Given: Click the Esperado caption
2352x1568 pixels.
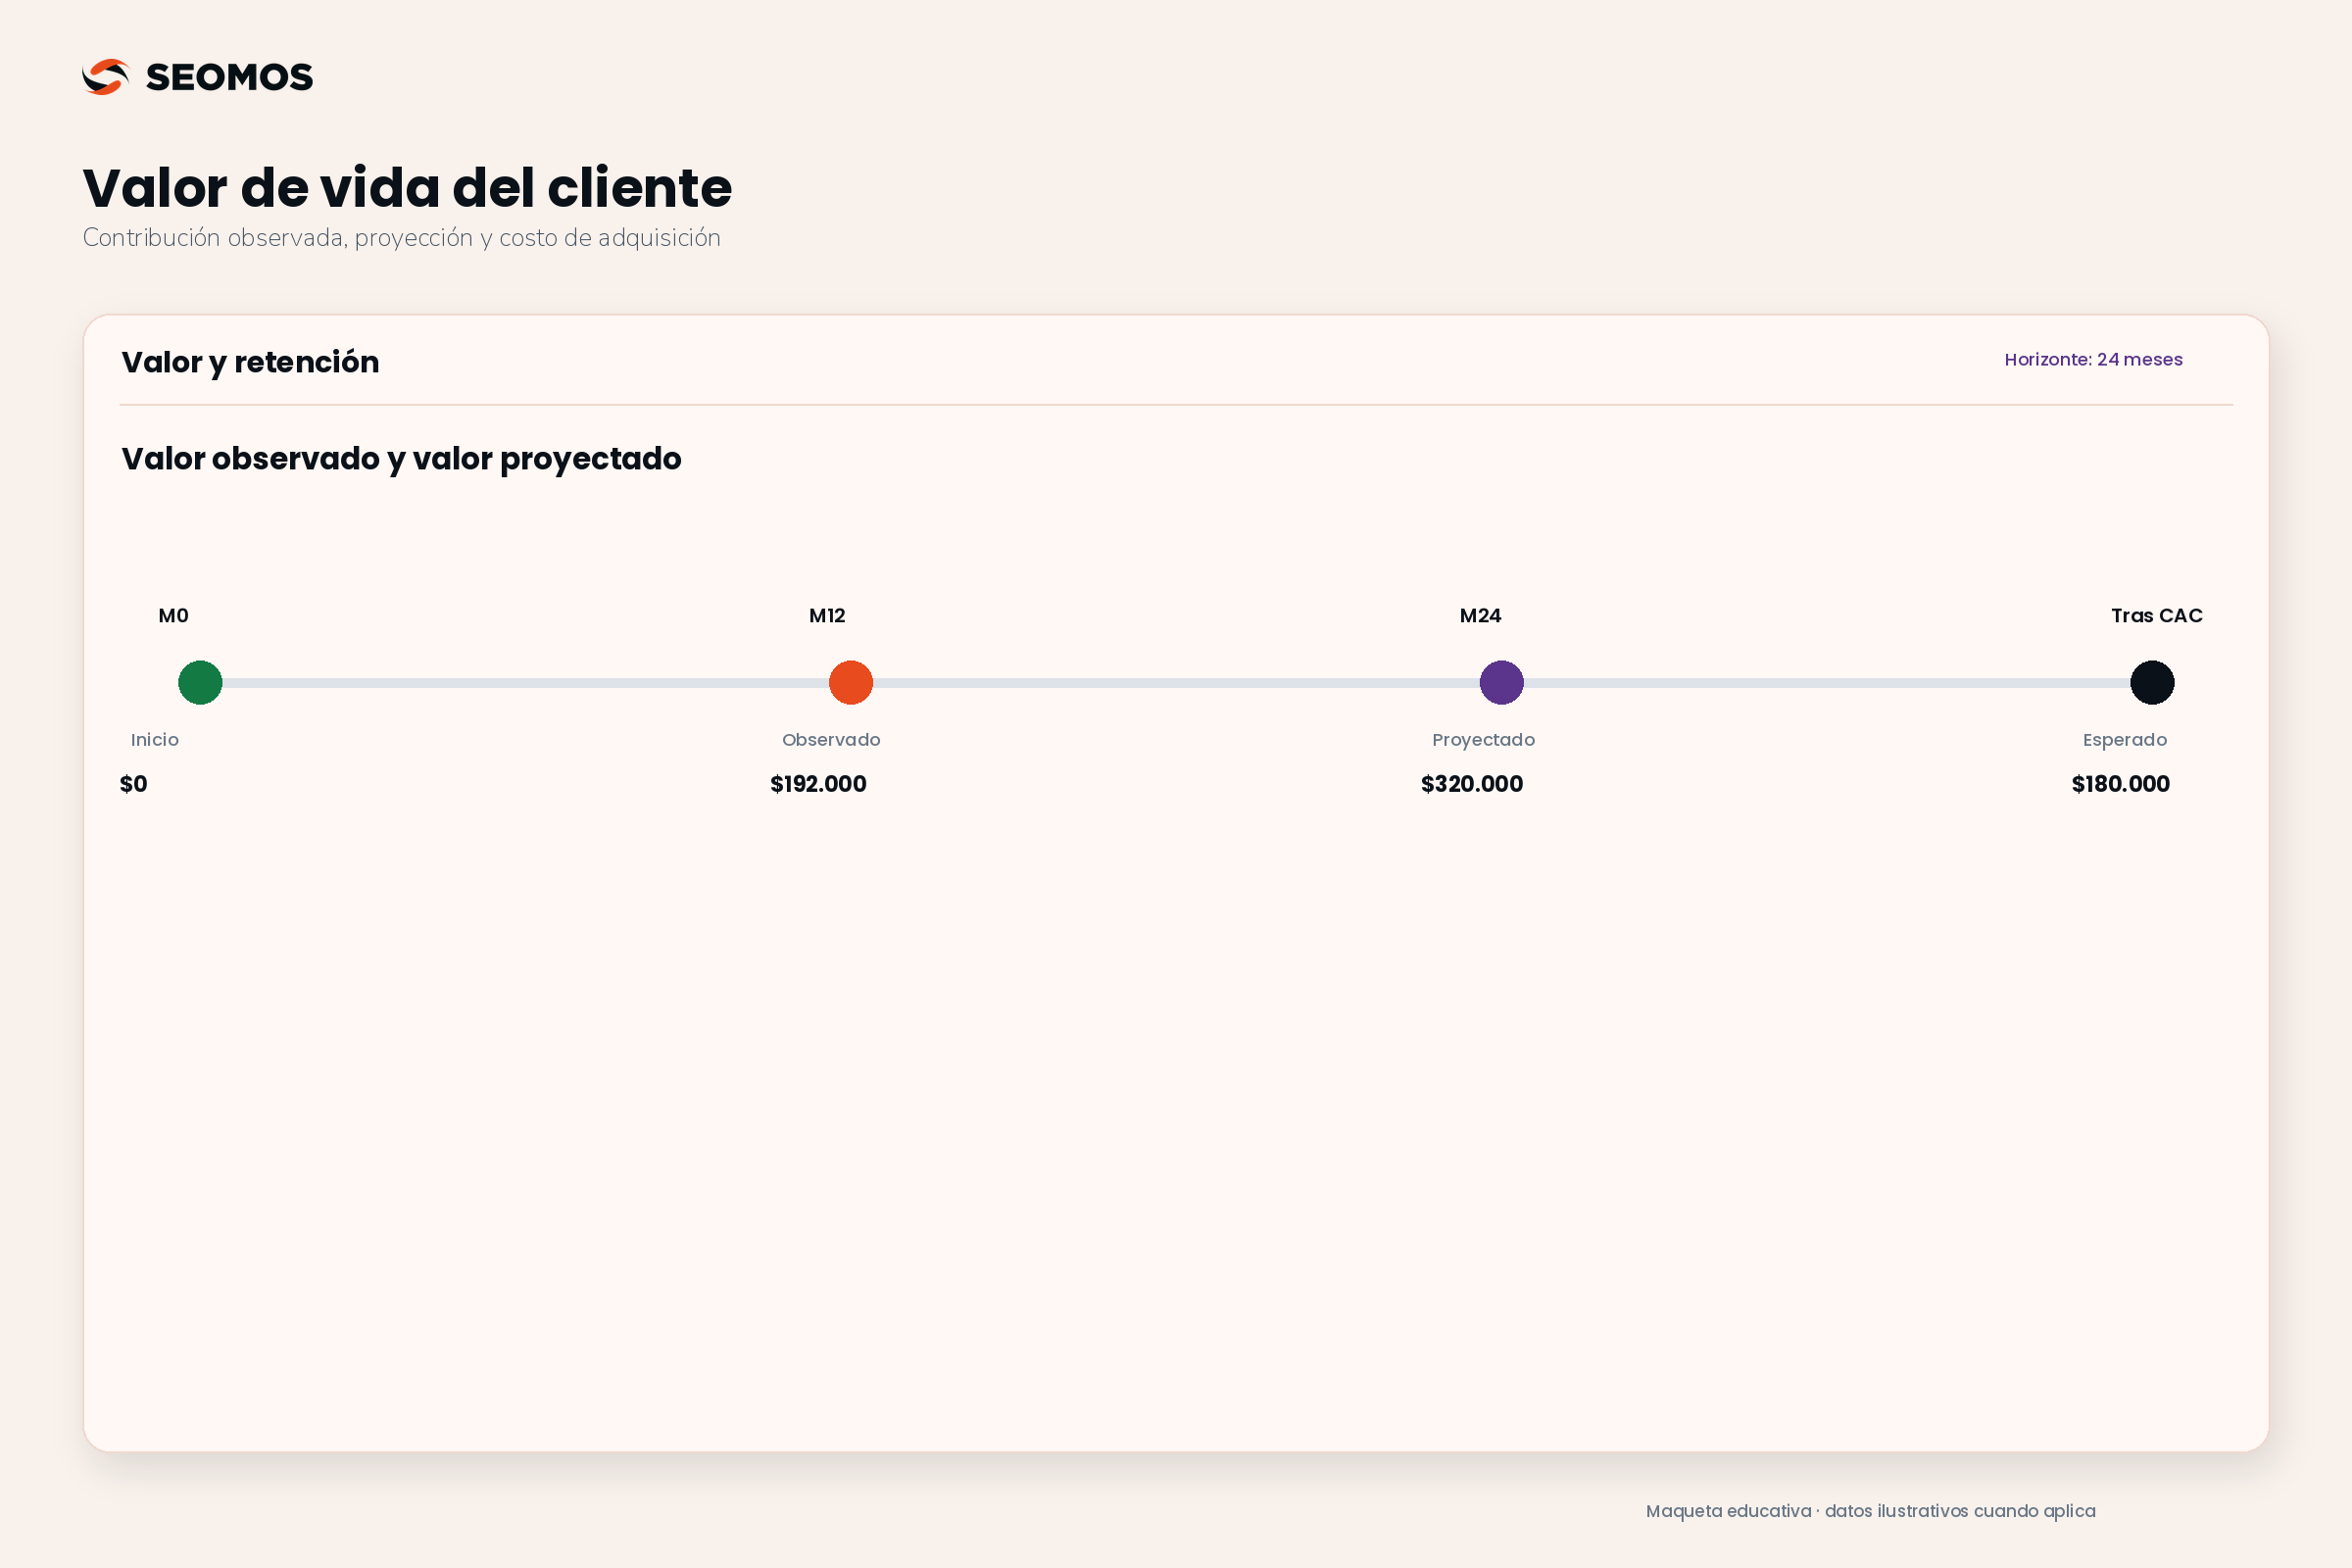Looking at the screenshot, I should coord(2125,740).
